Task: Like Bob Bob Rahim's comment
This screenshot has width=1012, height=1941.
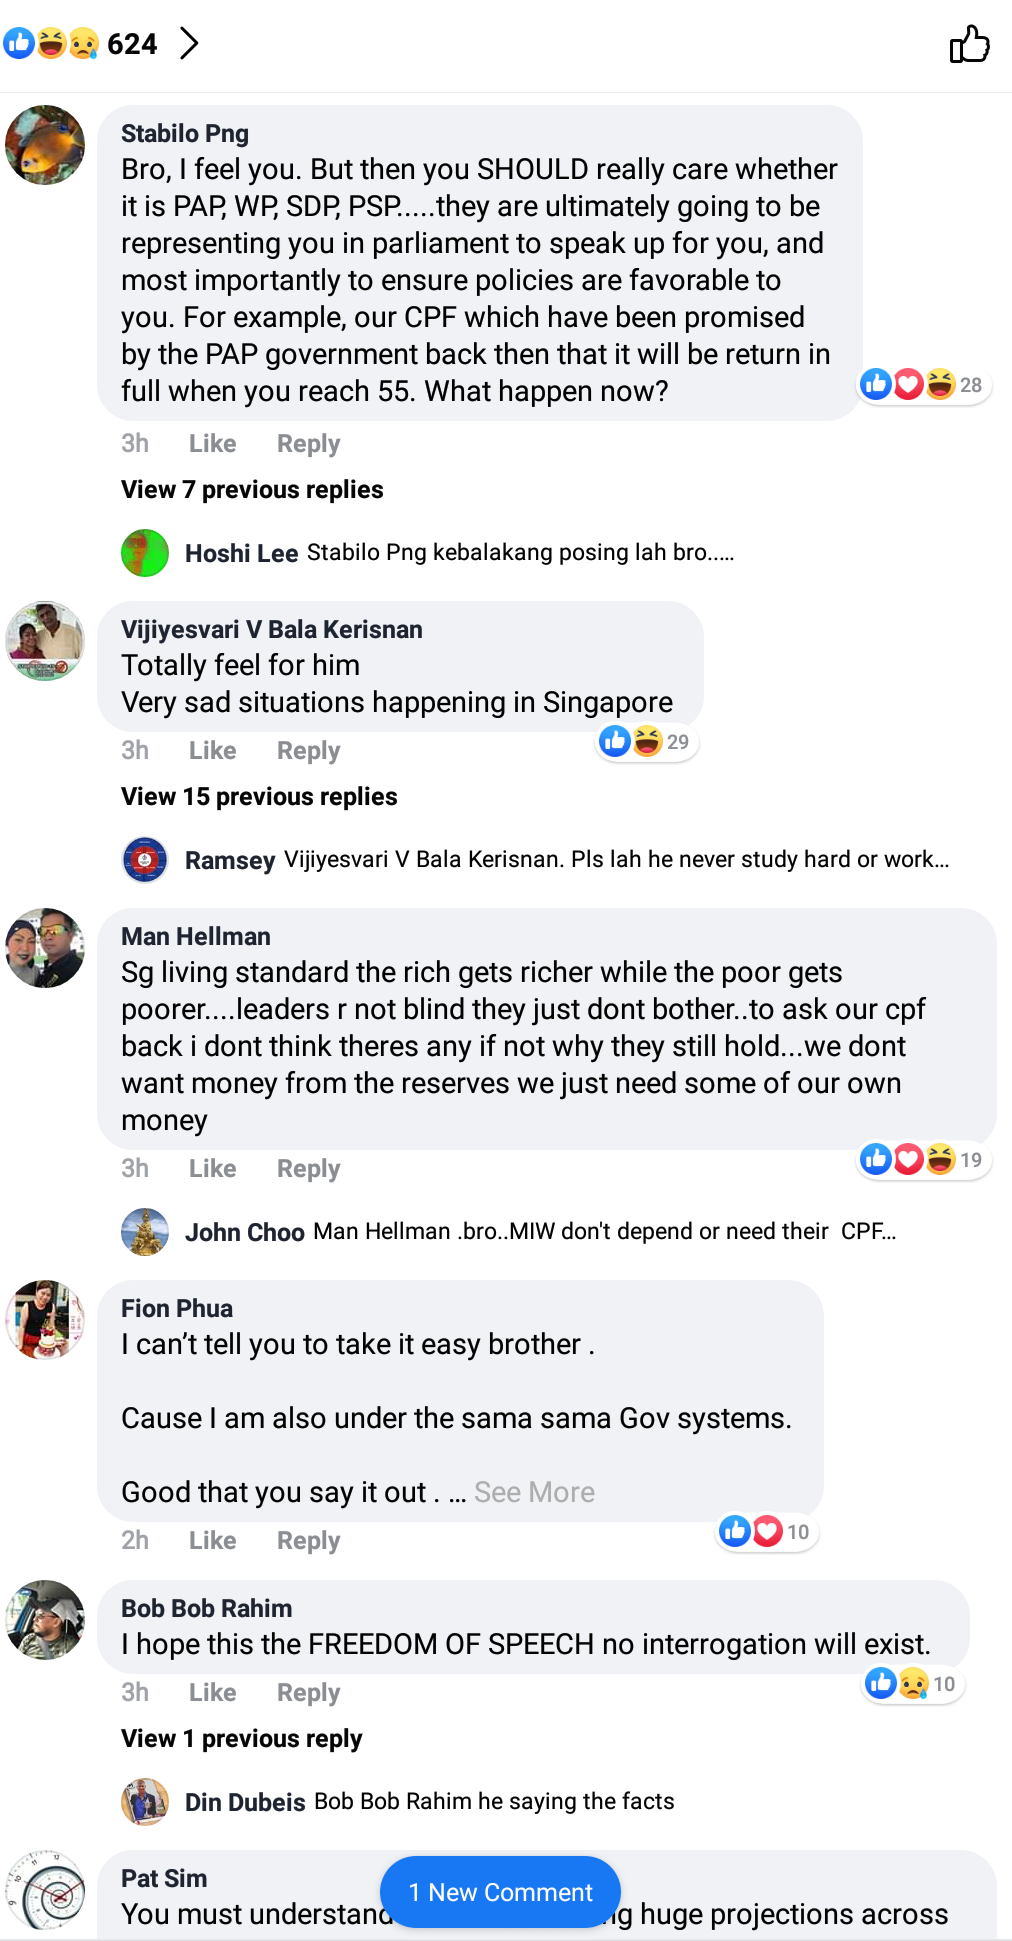Action: (212, 1693)
